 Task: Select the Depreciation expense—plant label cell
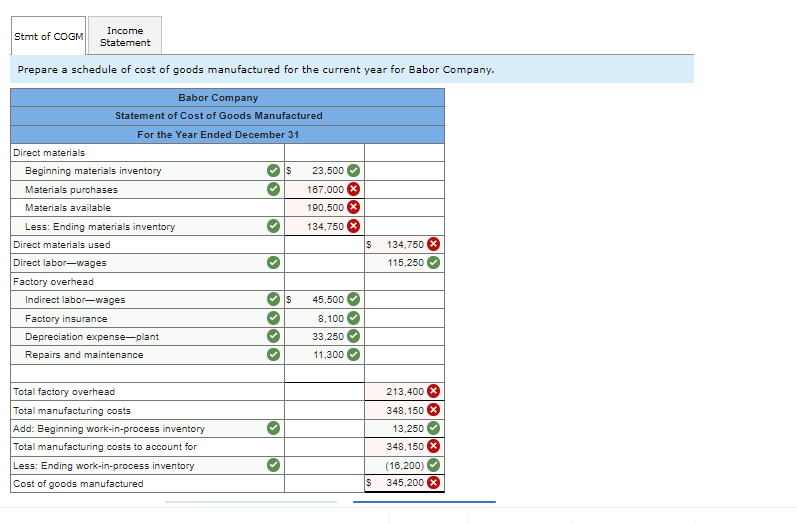coord(147,336)
